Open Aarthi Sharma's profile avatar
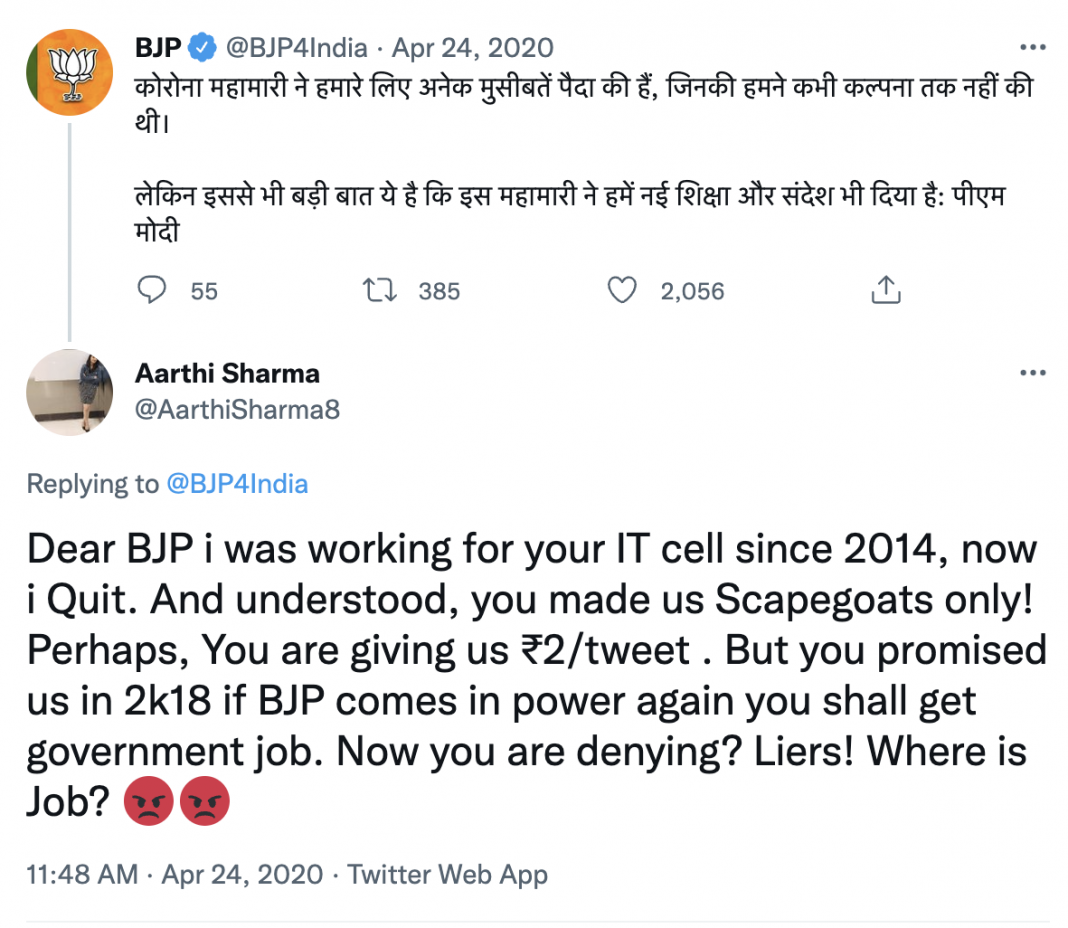 [68, 393]
